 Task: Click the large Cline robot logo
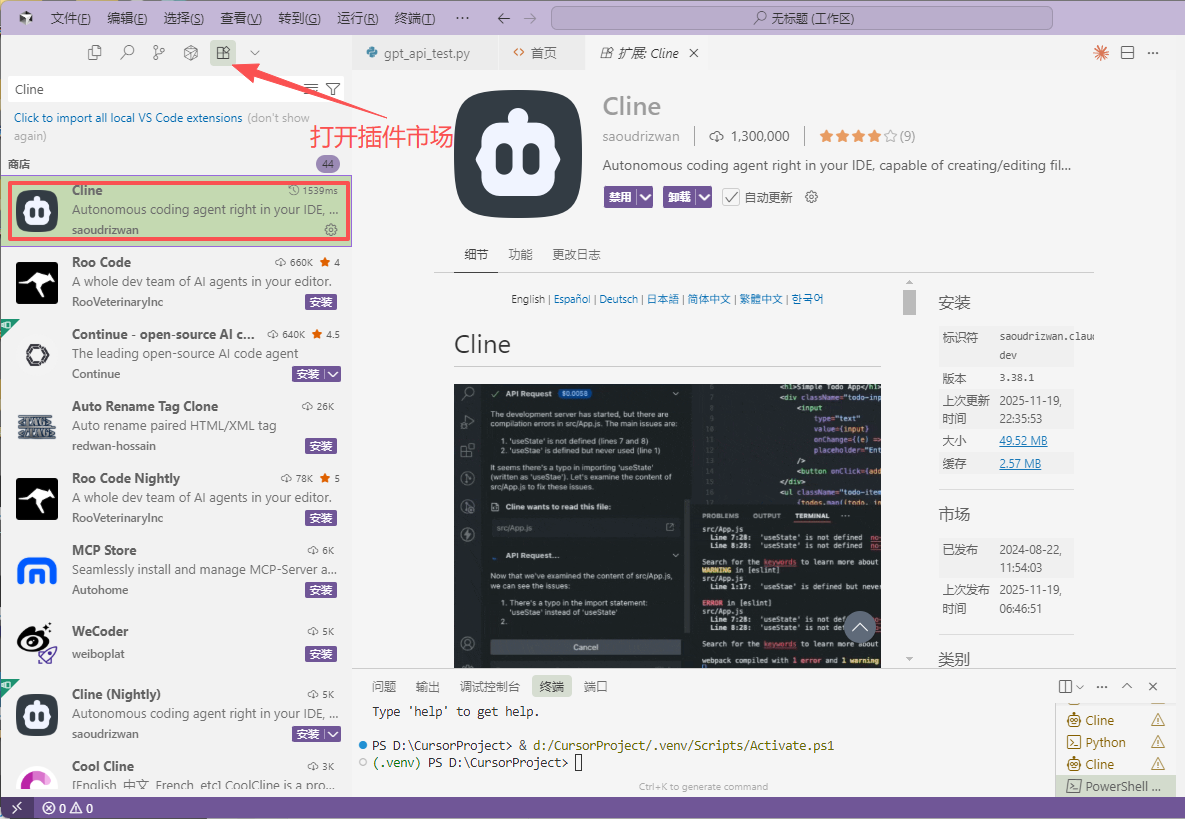pyautogui.click(x=518, y=153)
